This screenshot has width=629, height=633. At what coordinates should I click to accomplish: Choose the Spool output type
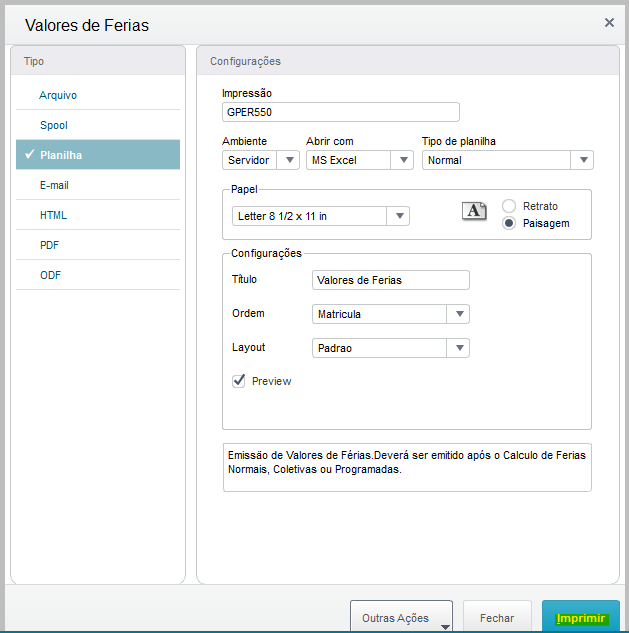tap(98, 125)
